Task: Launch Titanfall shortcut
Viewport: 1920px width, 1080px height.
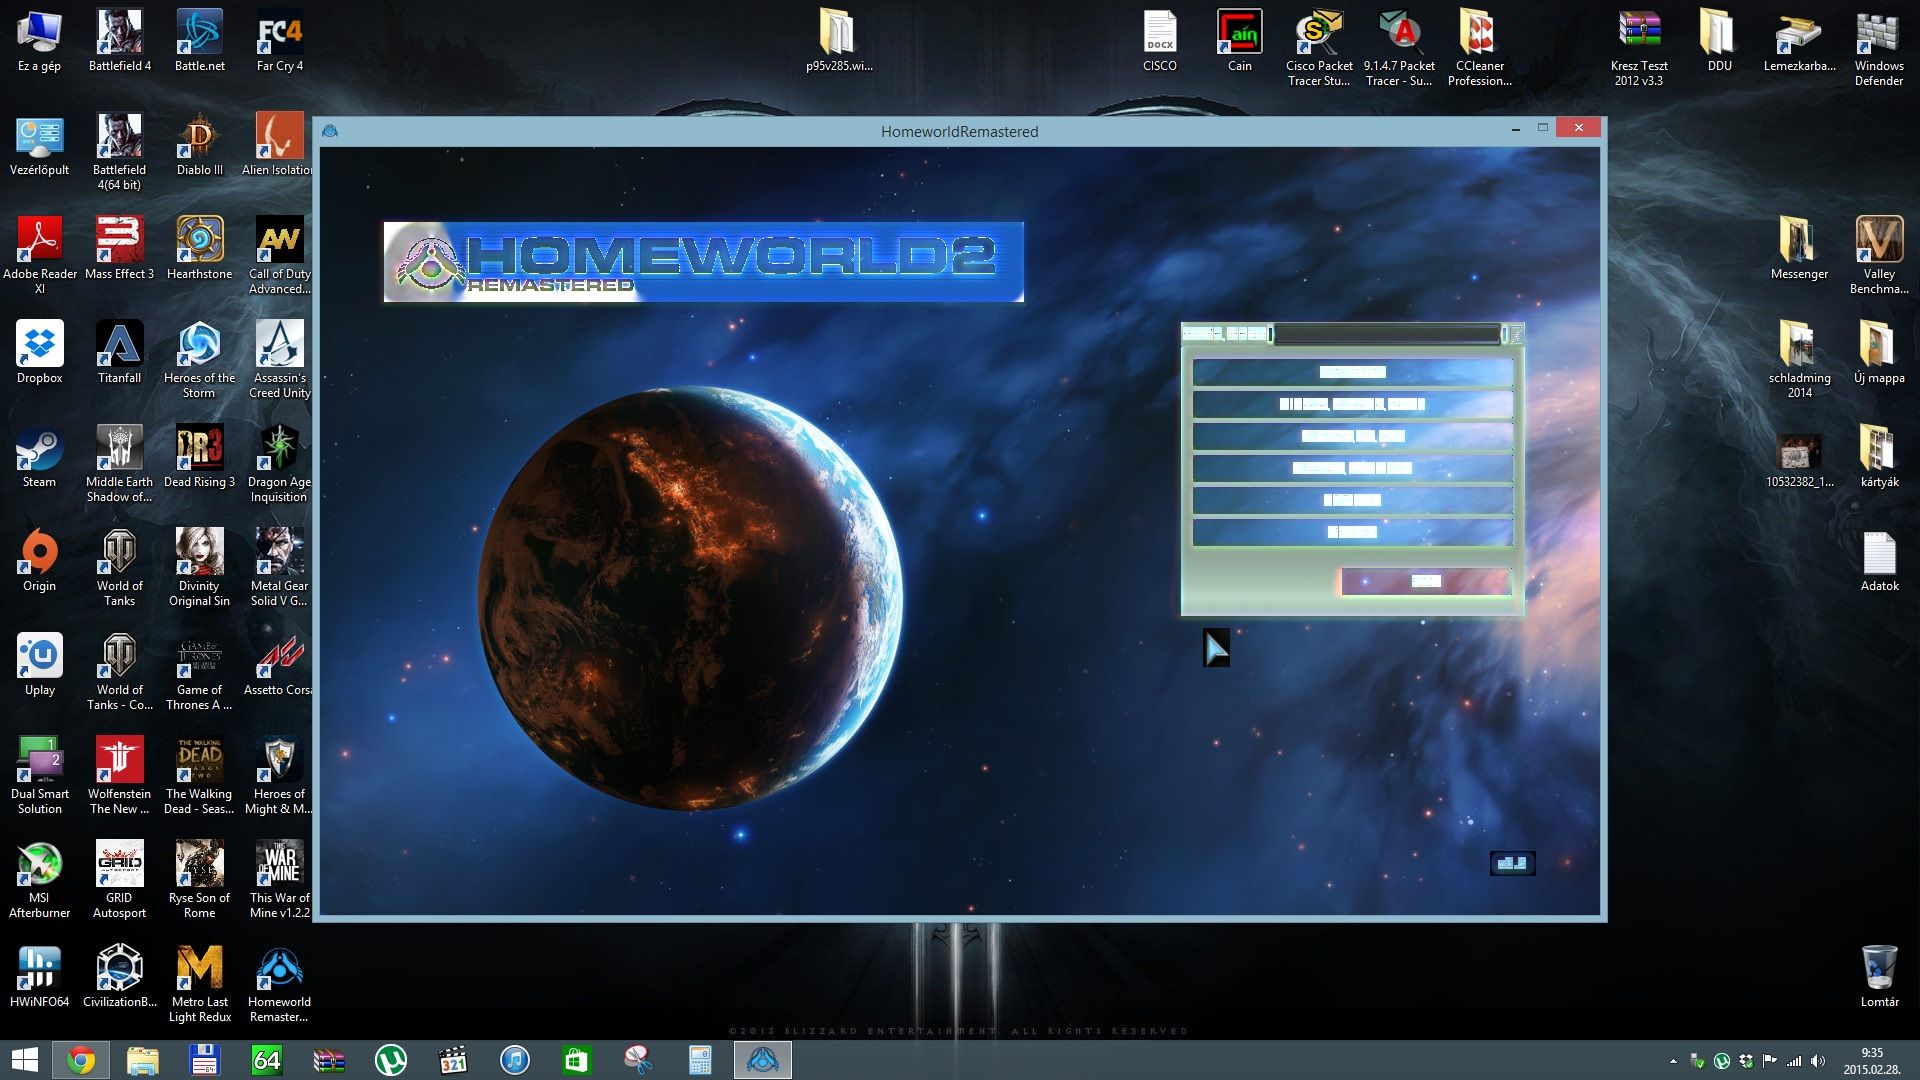Action: pyautogui.click(x=119, y=353)
